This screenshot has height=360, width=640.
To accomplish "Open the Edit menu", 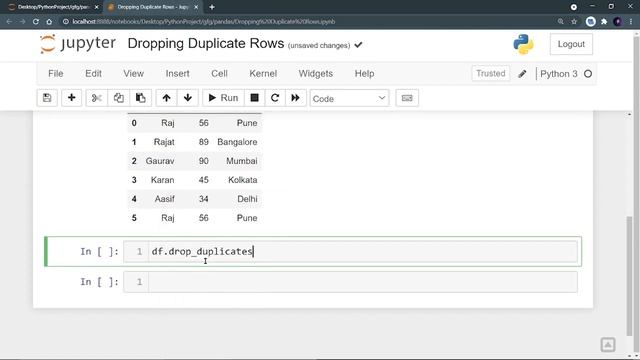I will tap(93, 73).
